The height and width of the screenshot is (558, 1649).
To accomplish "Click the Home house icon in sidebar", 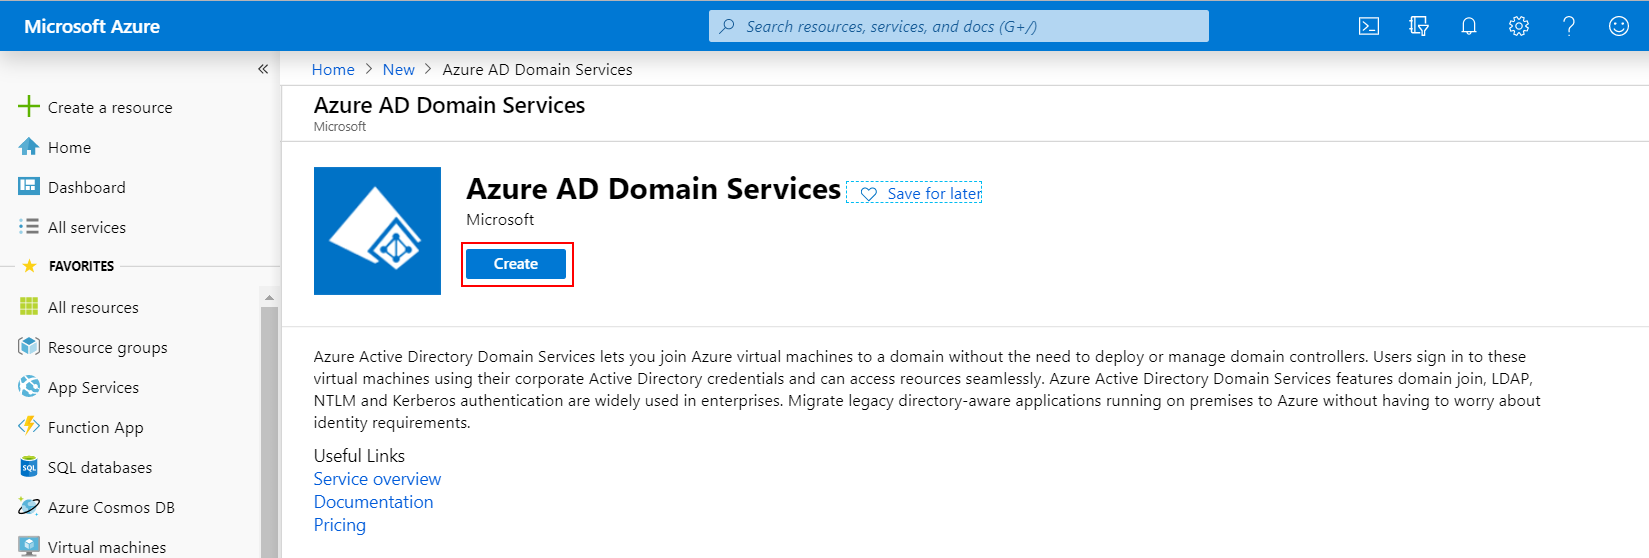I will click(29, 147).
